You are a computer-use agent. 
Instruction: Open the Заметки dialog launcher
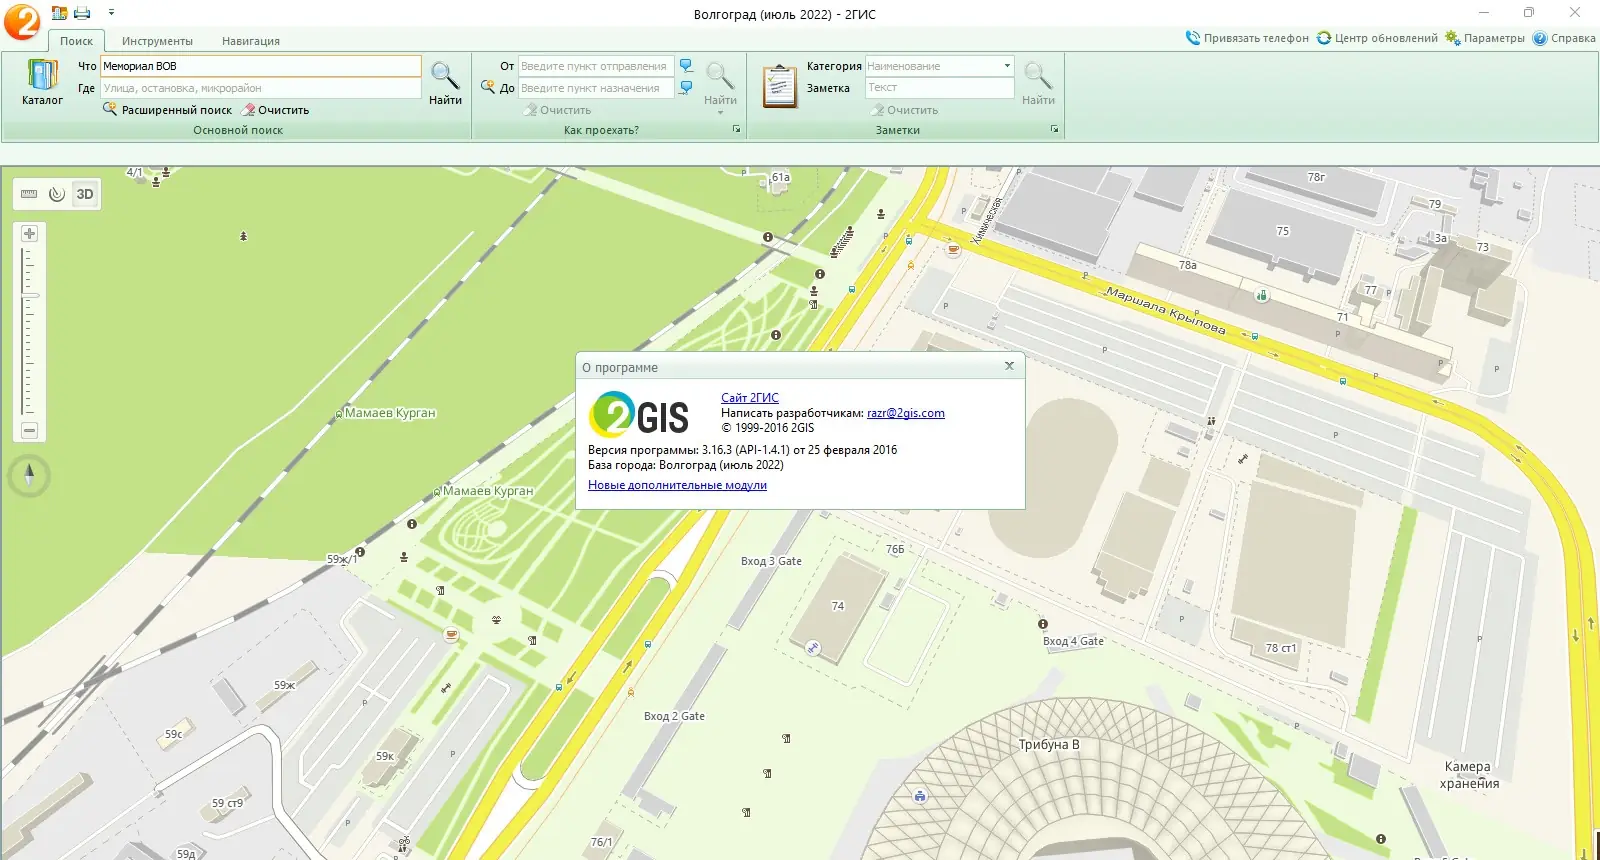click(1054, 130)
